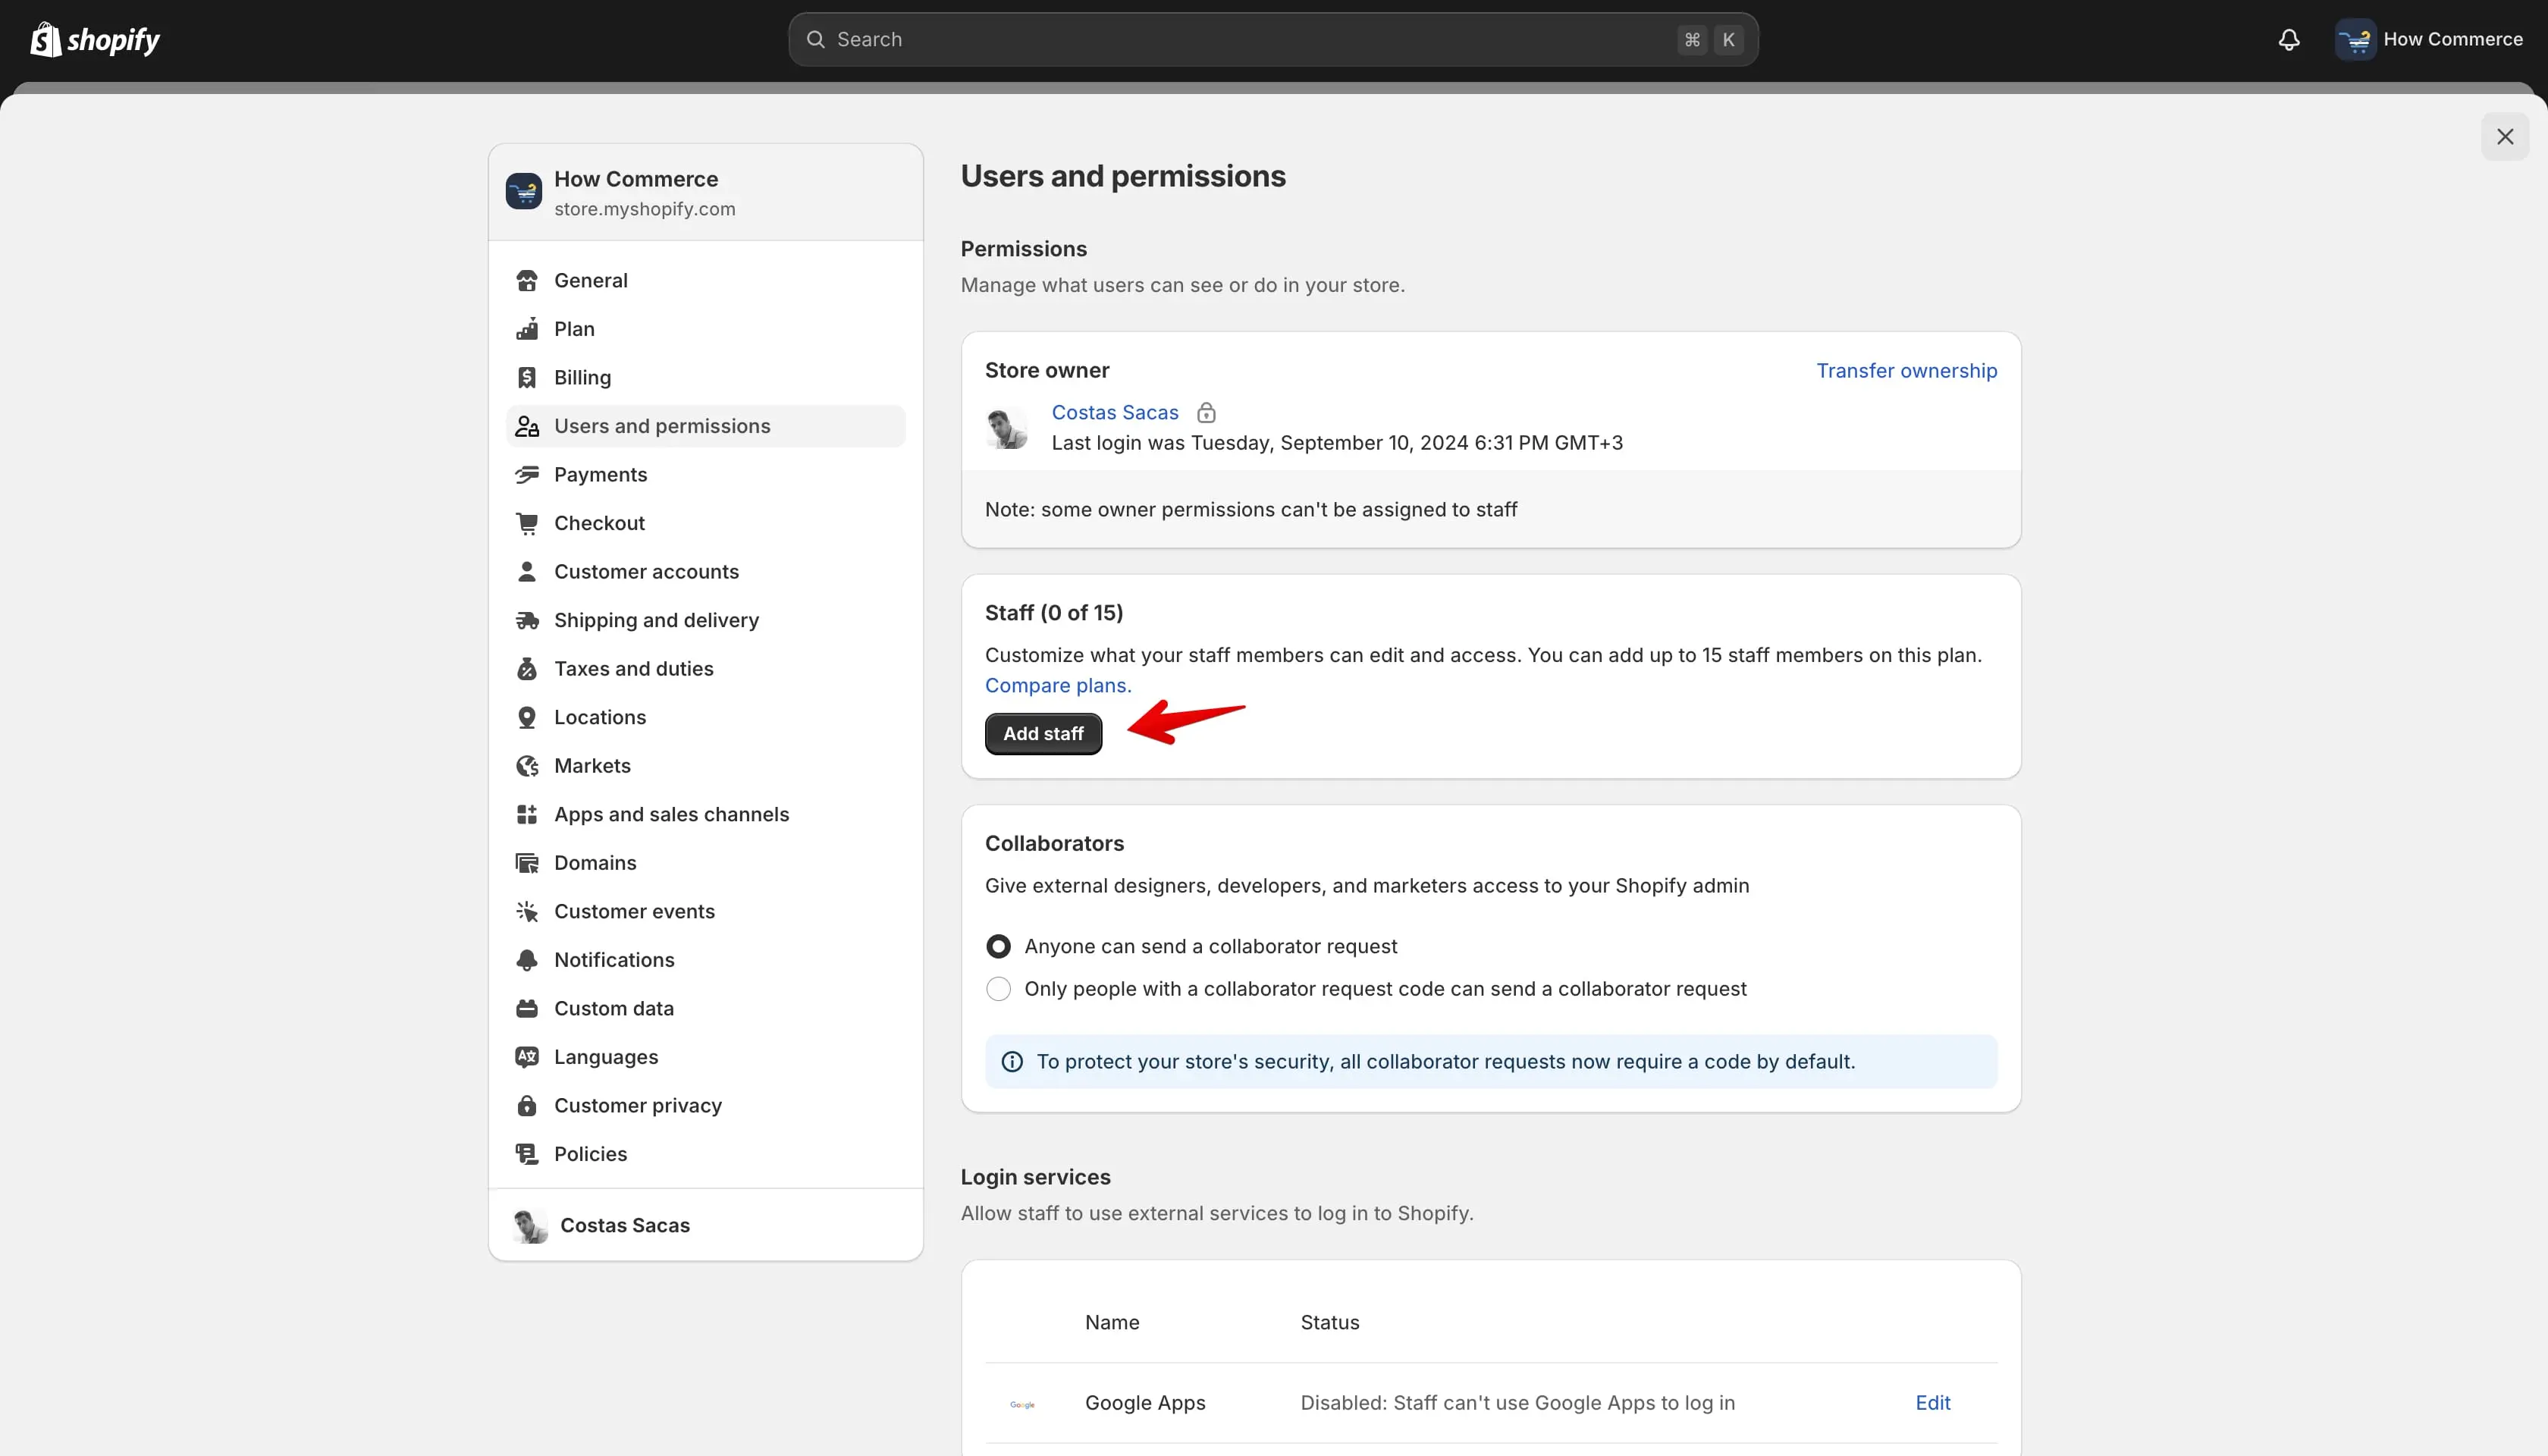The height and width of the screenshot is (1456, 2548).
Task: Click the Billing receipt icon
Action: click(x=527, y=378)
